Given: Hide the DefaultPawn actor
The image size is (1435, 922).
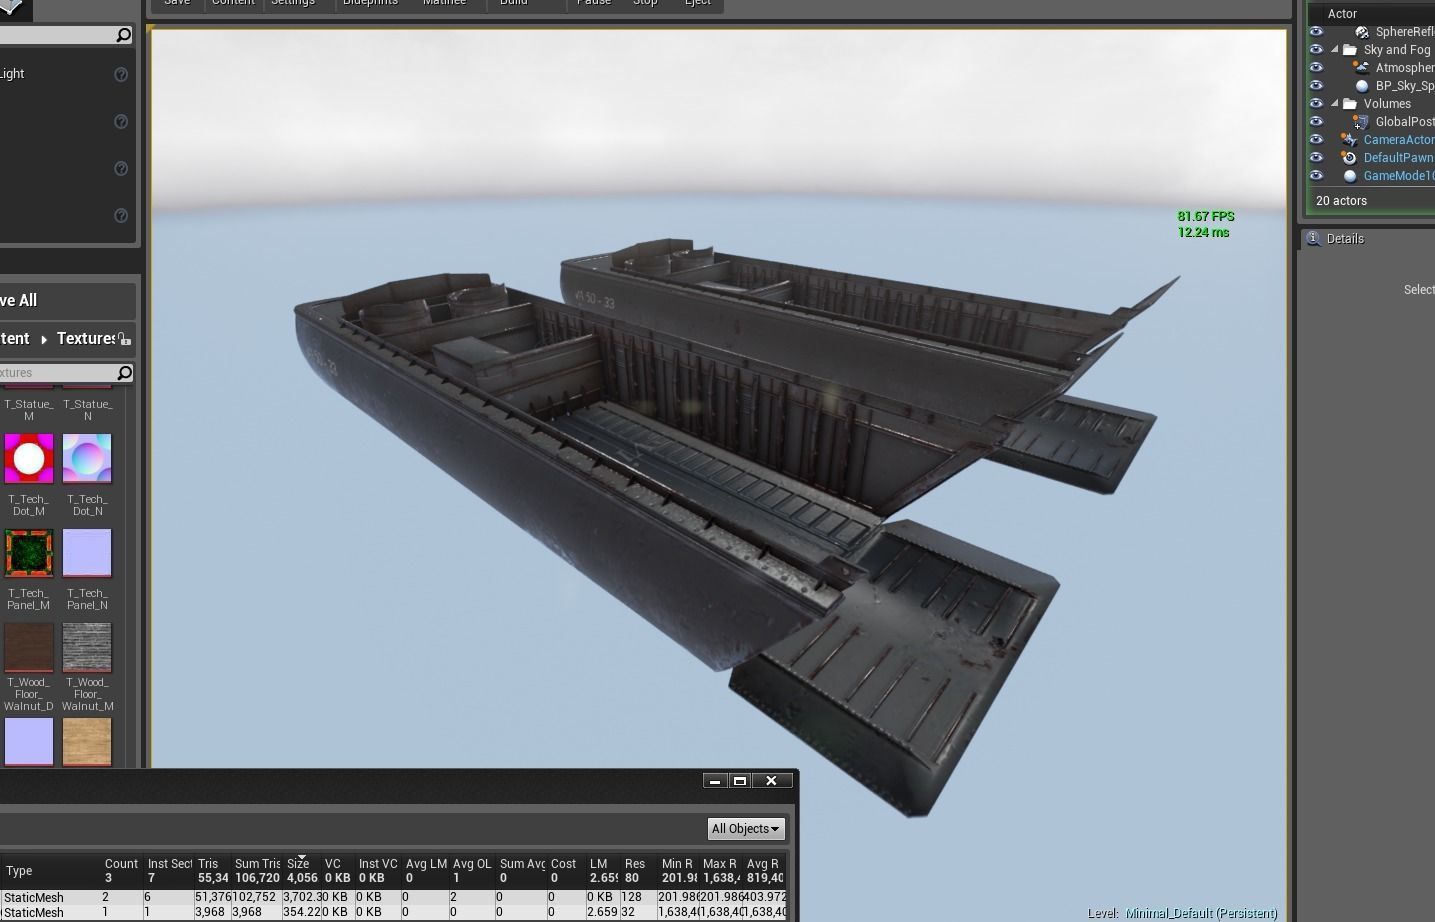Looking at the screenshot, I should pyautogui.click(x=1317, y=158).
